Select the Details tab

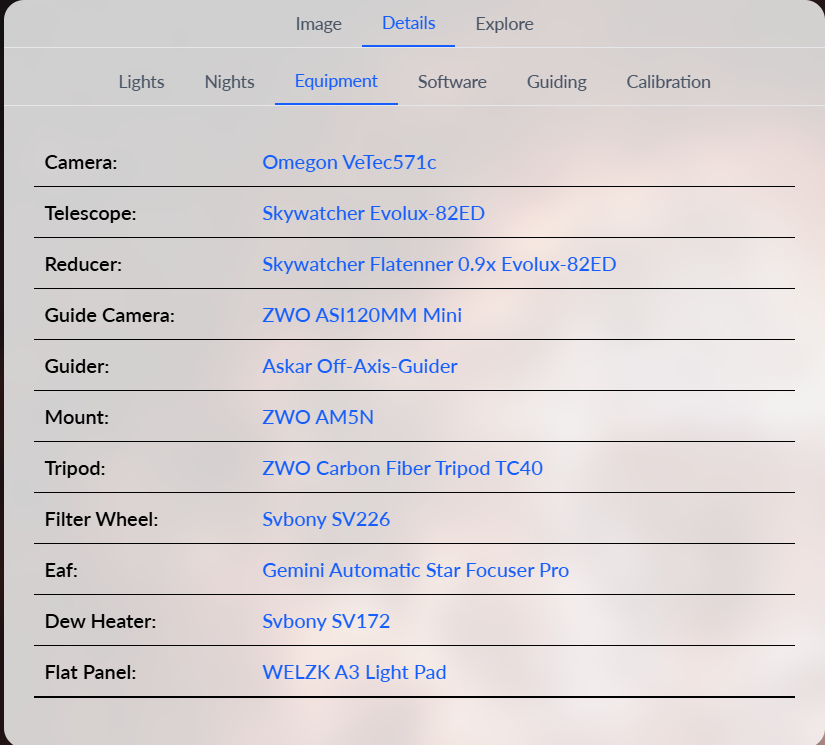point(408,23)
